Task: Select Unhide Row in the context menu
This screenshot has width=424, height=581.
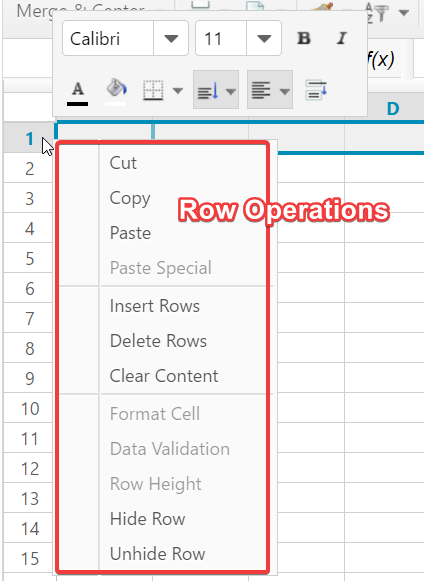Action: [x=158, y=554]
